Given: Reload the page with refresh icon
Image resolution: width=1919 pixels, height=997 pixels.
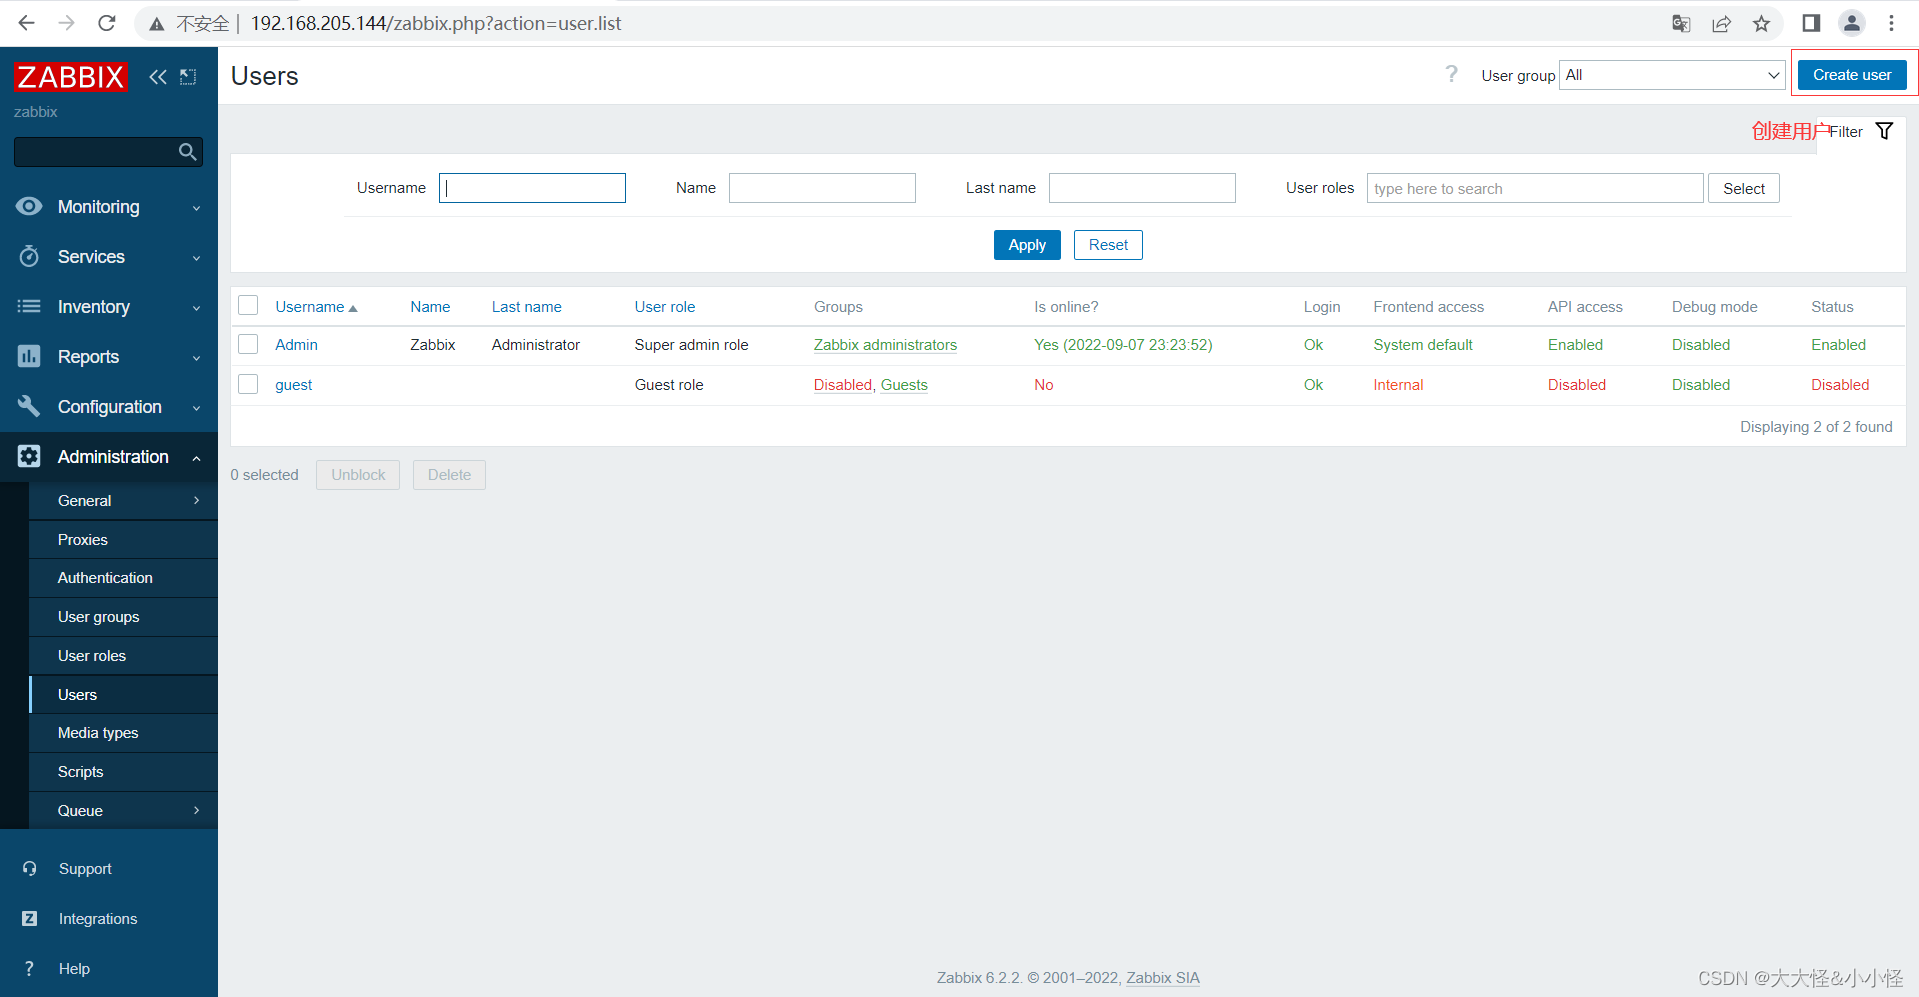Looking at the screenshot, I should [x=107, y=23].
